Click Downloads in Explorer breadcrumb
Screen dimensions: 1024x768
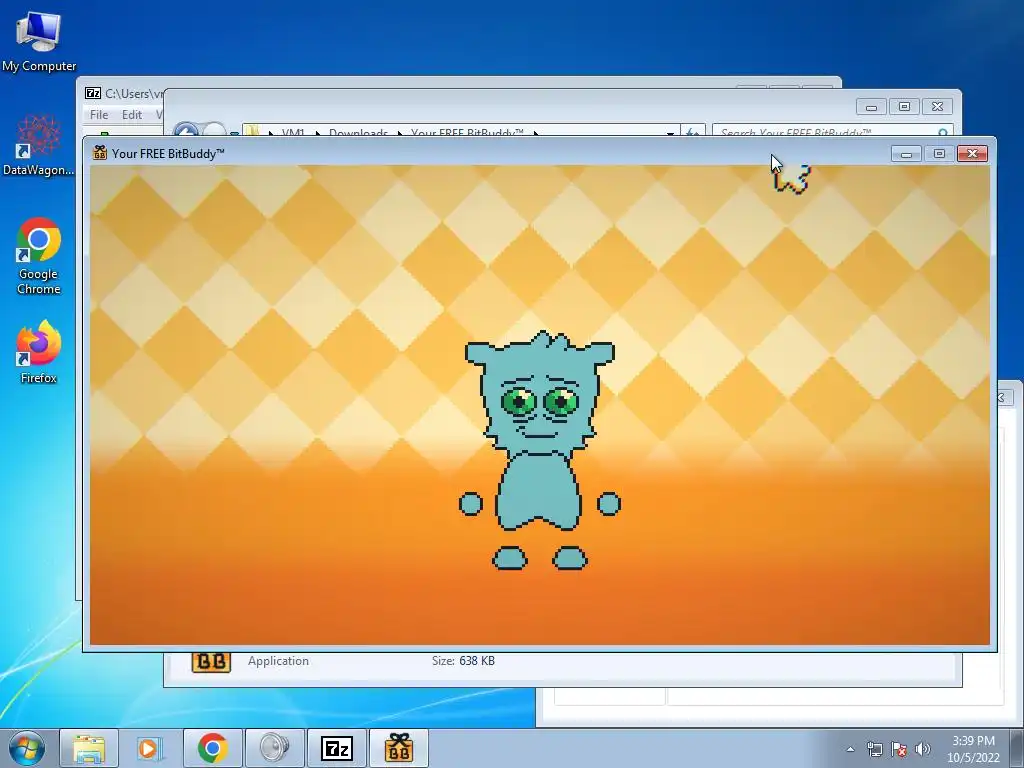click(x=359, y=133)
